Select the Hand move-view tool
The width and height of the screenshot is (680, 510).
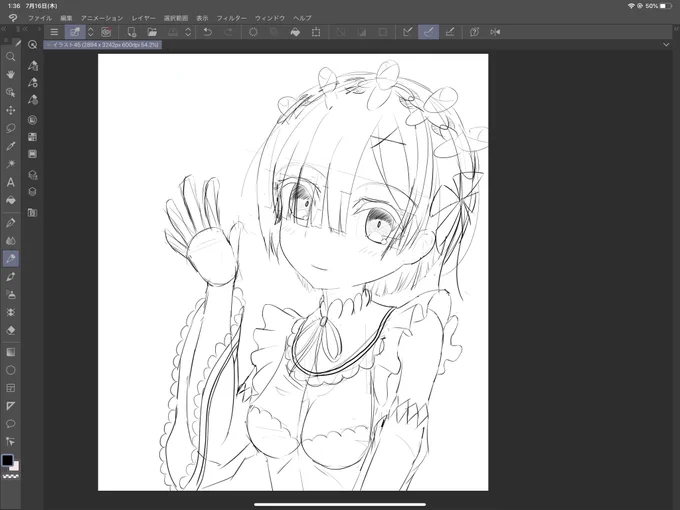tap(11, 75)
